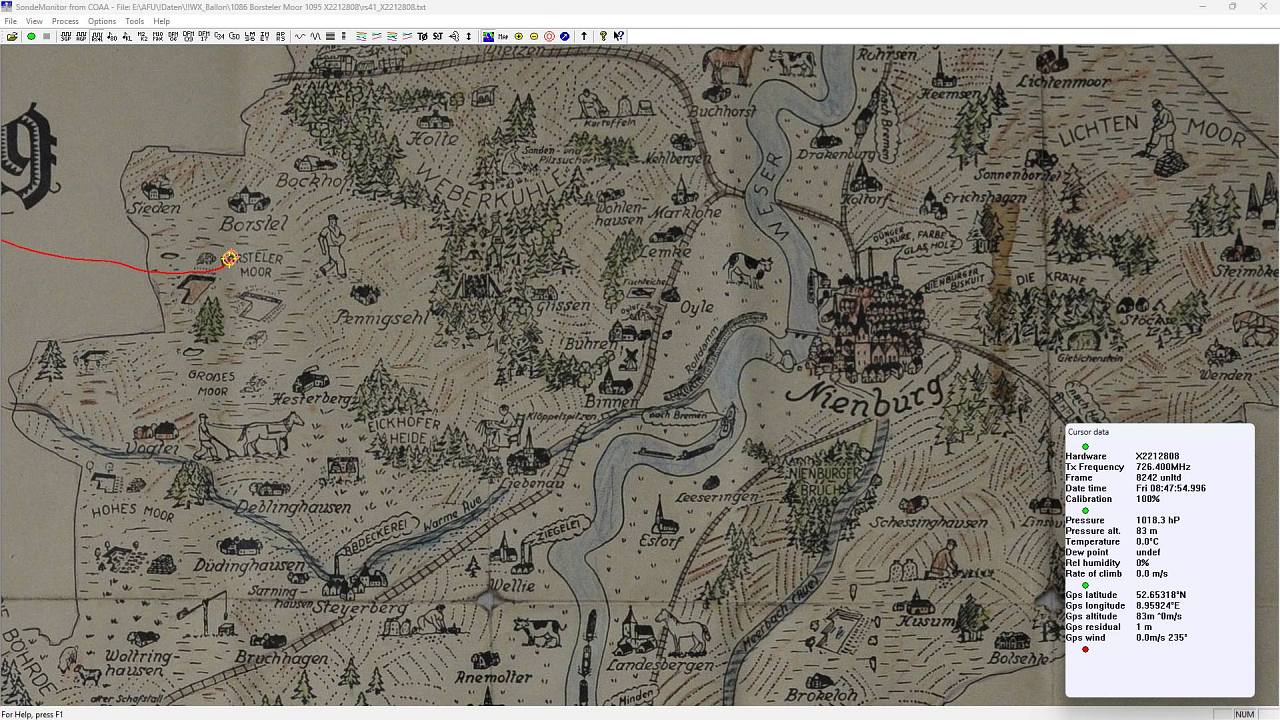
Task: Open the Process menu
Action: coord(65,21)
